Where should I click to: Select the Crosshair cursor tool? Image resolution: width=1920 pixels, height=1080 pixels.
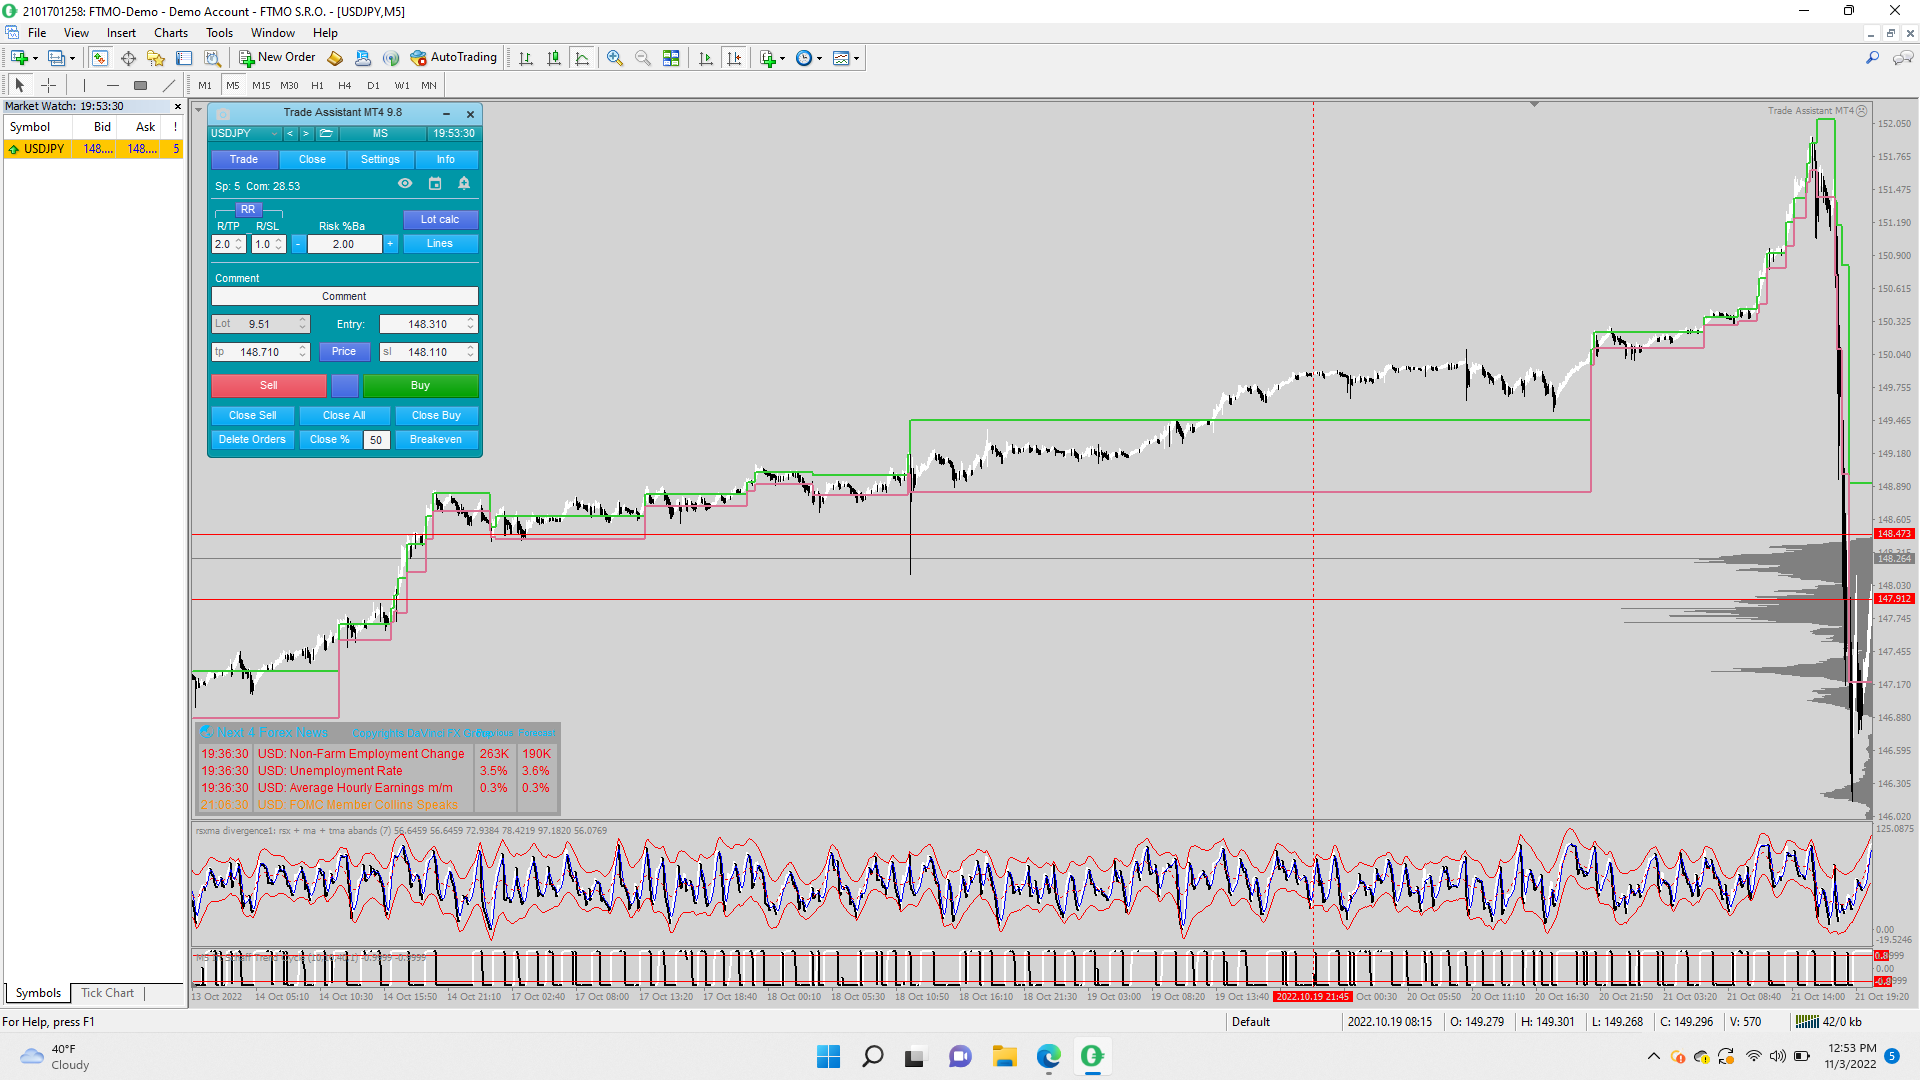click(x=48, y=85)
